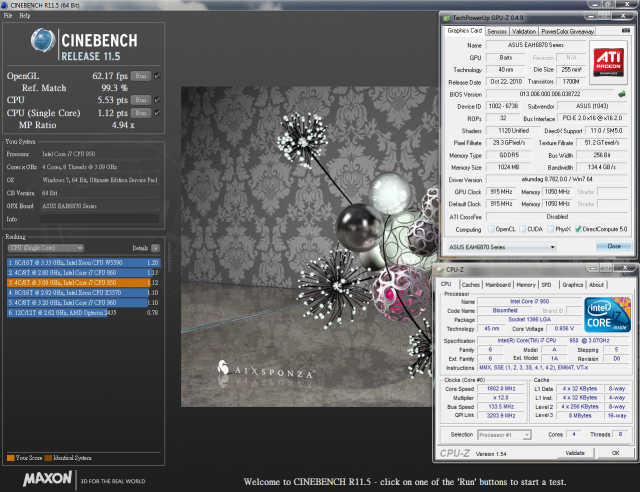Run the OpenGL benchmark test
This screenshot has height=492, width=640.
141,76
